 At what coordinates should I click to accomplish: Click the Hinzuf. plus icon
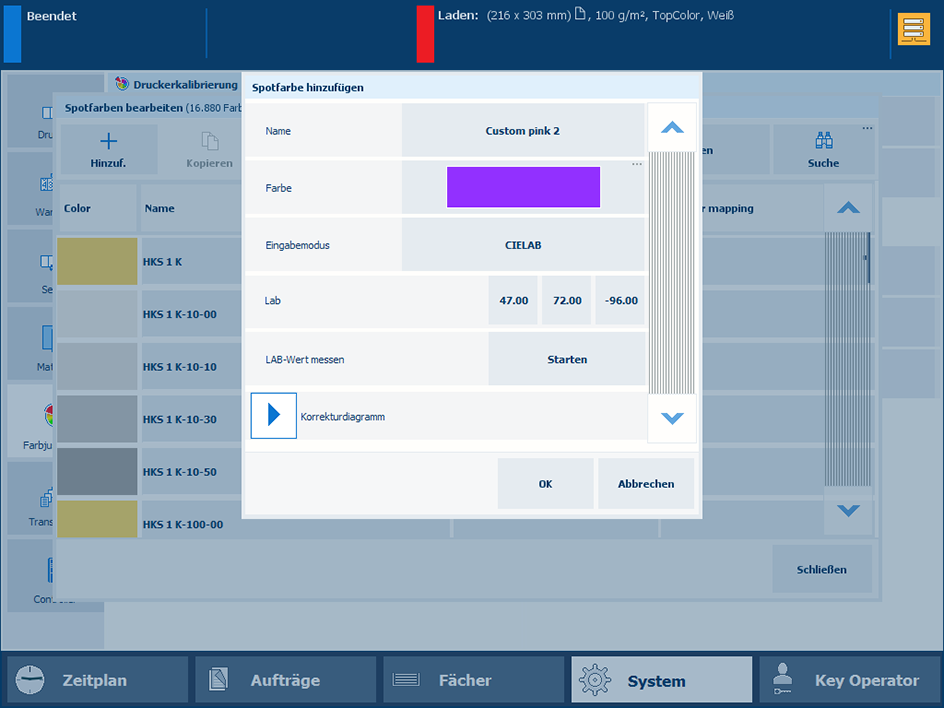tap(108, 142)
